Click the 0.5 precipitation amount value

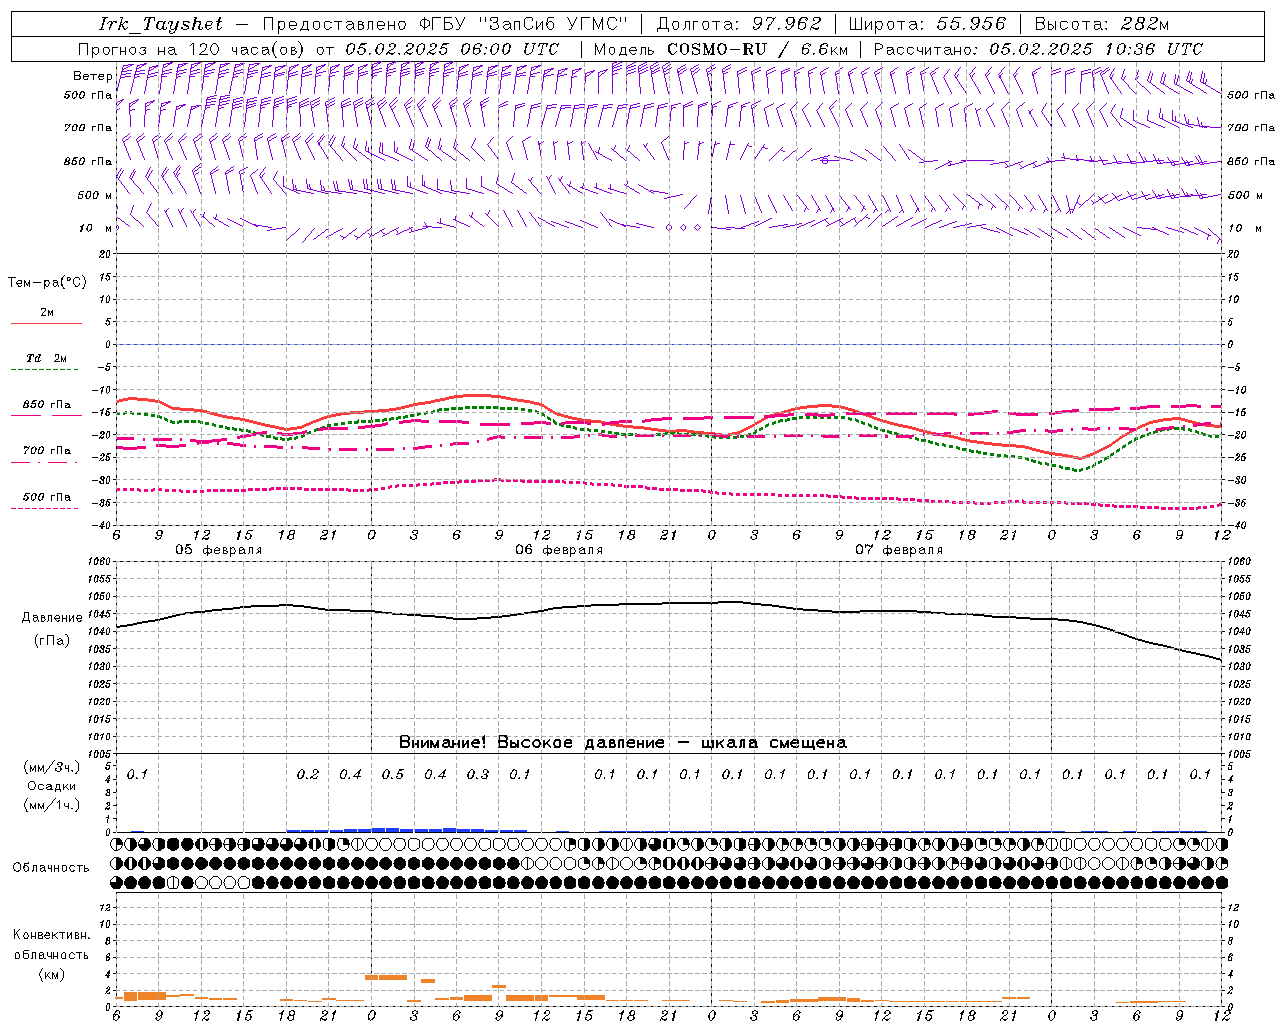(x=393, y=774)
